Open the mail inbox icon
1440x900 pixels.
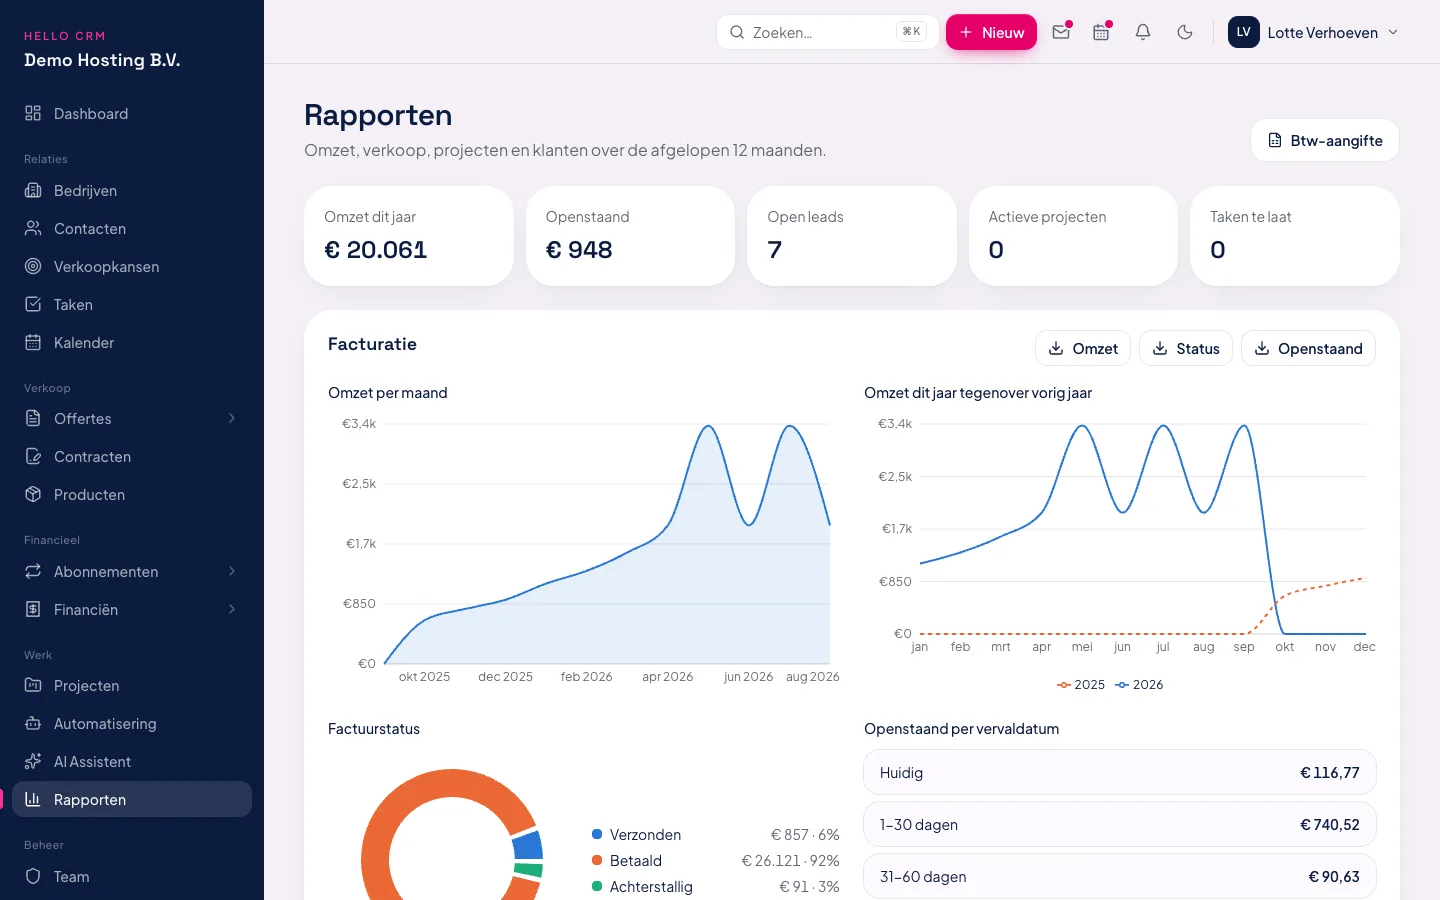click(1061, 32)
